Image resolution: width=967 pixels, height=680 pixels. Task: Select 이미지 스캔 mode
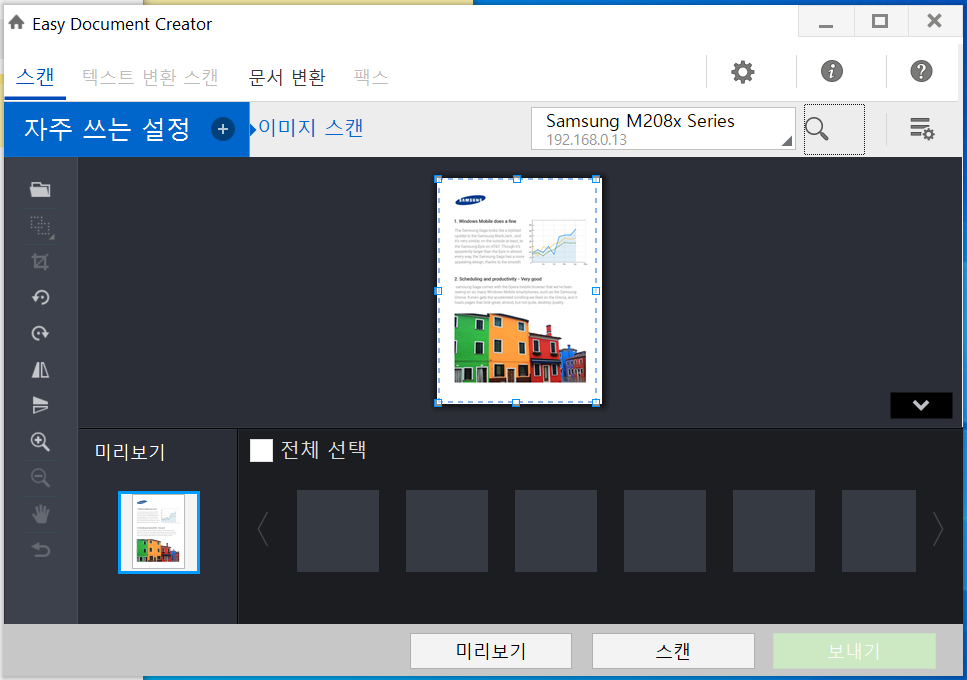pos(310,128)
